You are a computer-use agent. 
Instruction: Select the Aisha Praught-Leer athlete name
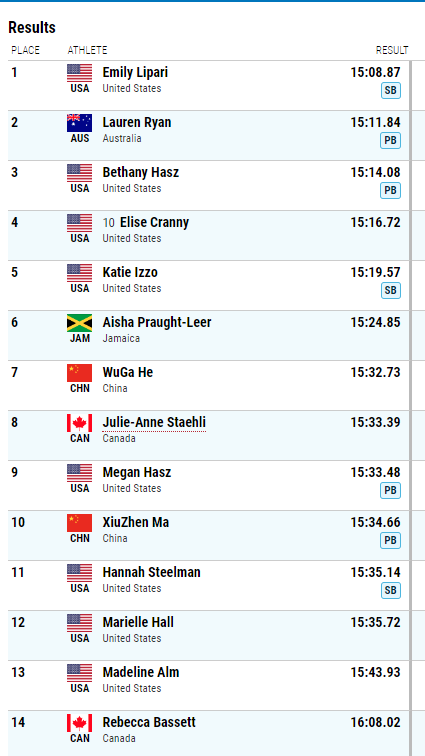[x=157, y=323]
